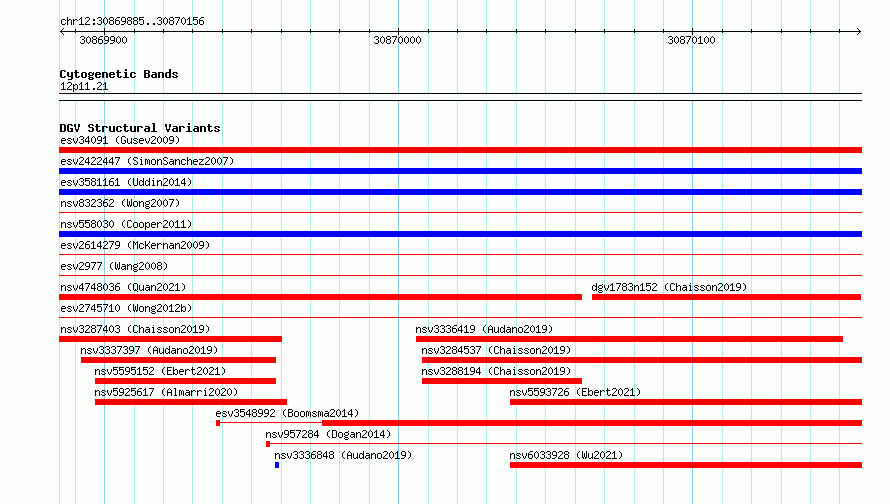The image size is (890, 504).
Task: Open the DGV Structural Variants track title
Action: [x=140, y=128]
